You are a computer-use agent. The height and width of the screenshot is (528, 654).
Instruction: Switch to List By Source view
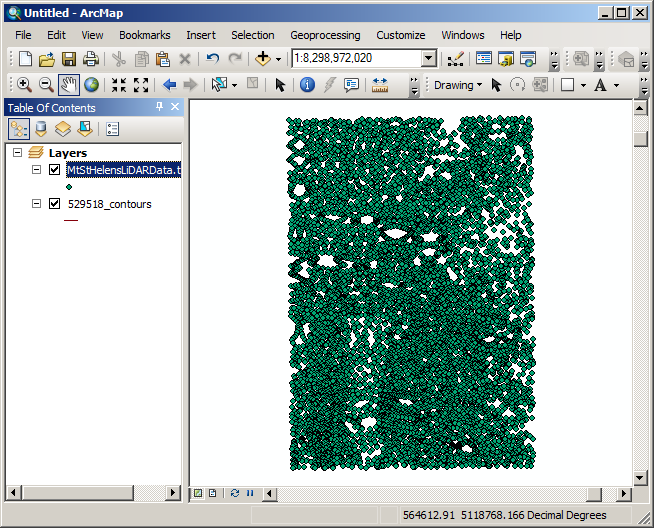pos(41,129)
